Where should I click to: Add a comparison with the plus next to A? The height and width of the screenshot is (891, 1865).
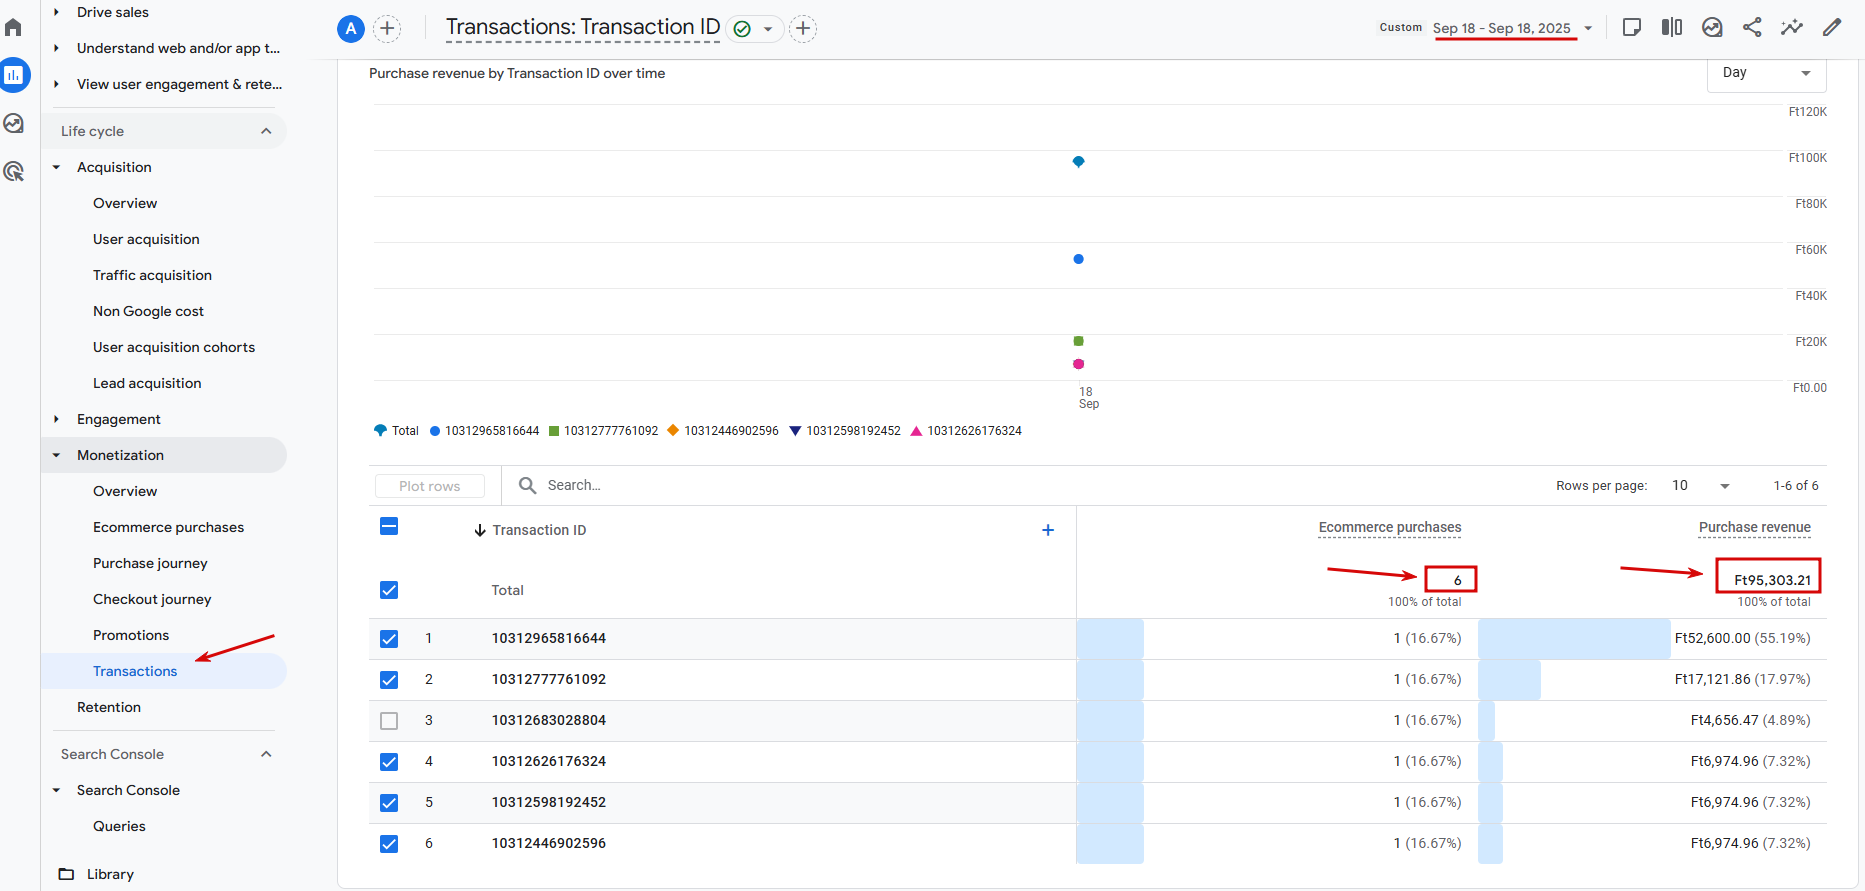(x=387, y=29)
